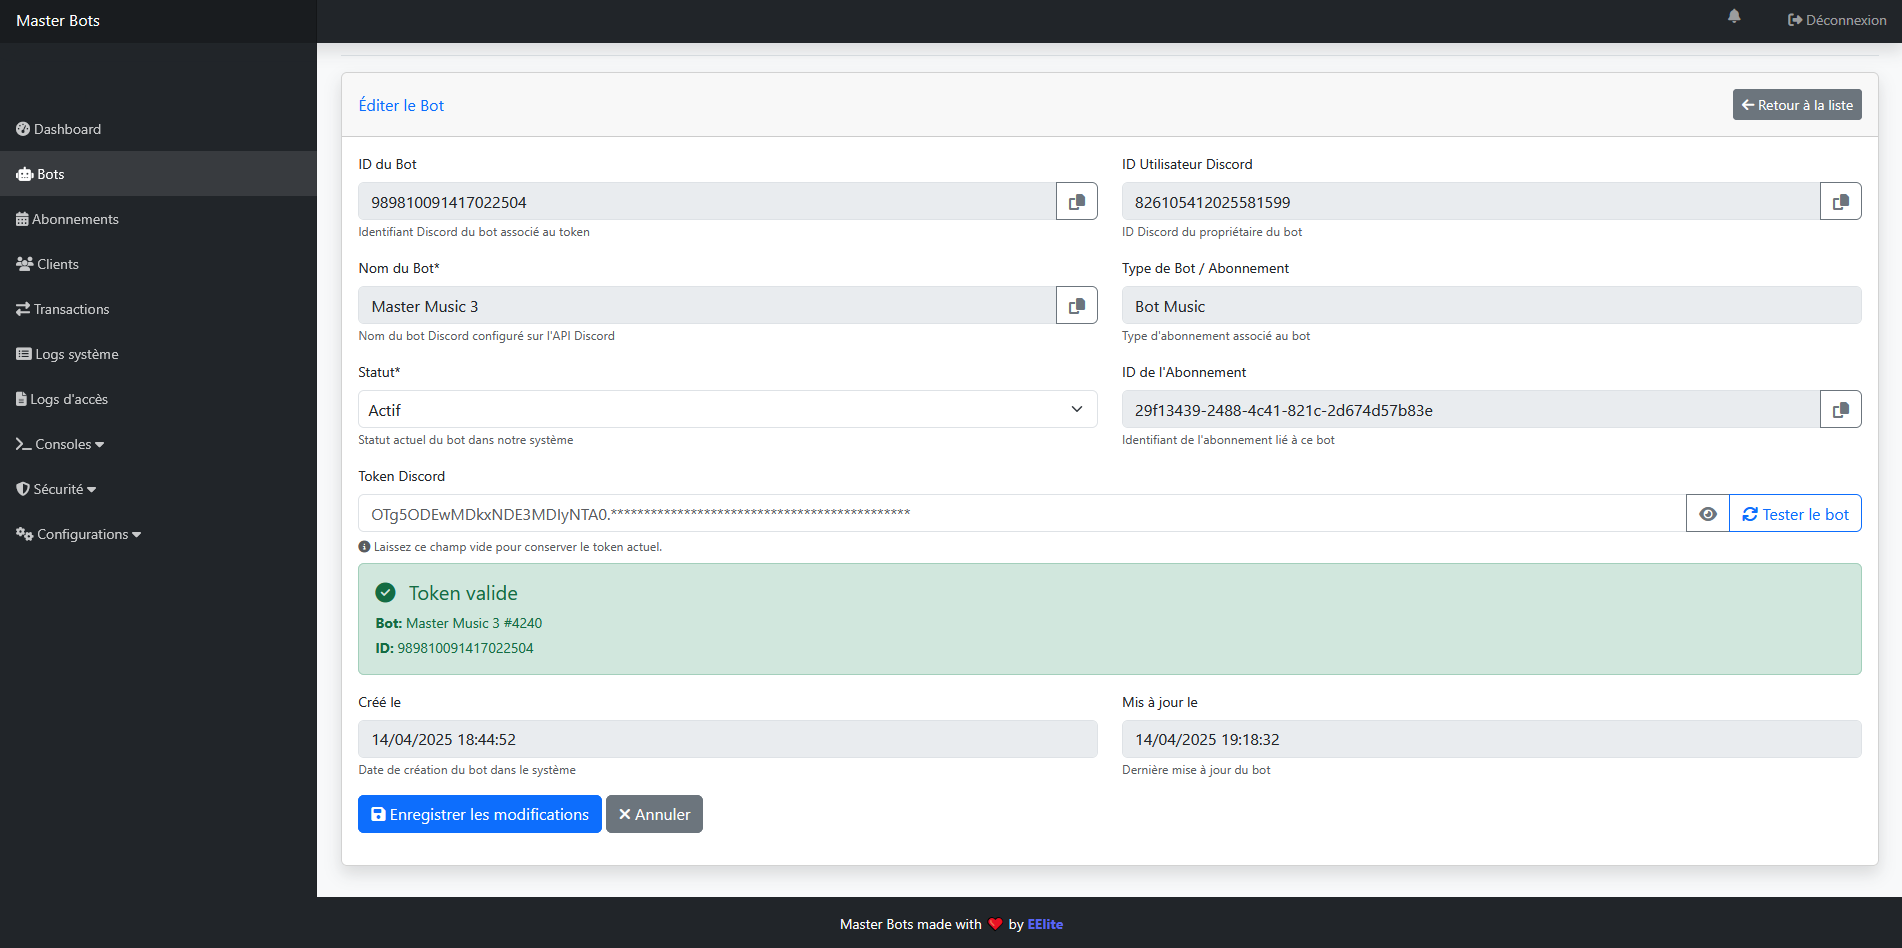1902x948 pixels.
Task: Click Tester le bot
Action: (x=1795, y=513)
